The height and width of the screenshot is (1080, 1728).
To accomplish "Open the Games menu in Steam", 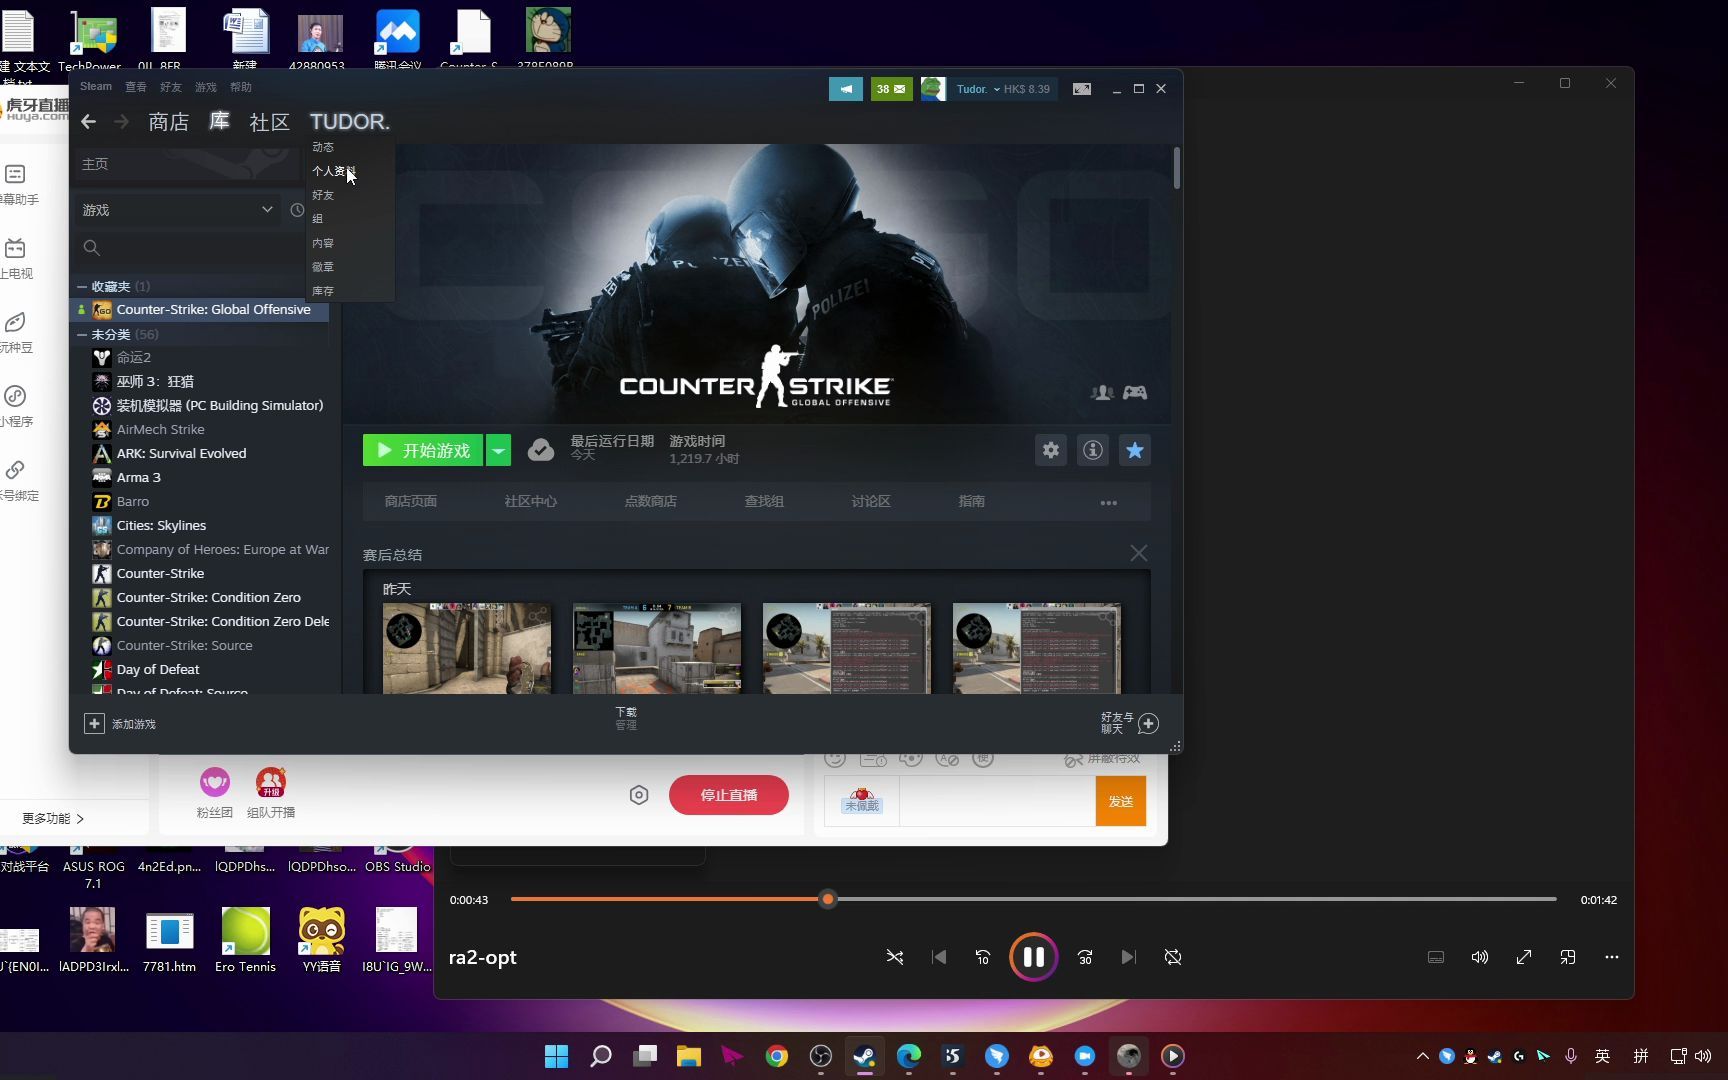I will 206,87.
